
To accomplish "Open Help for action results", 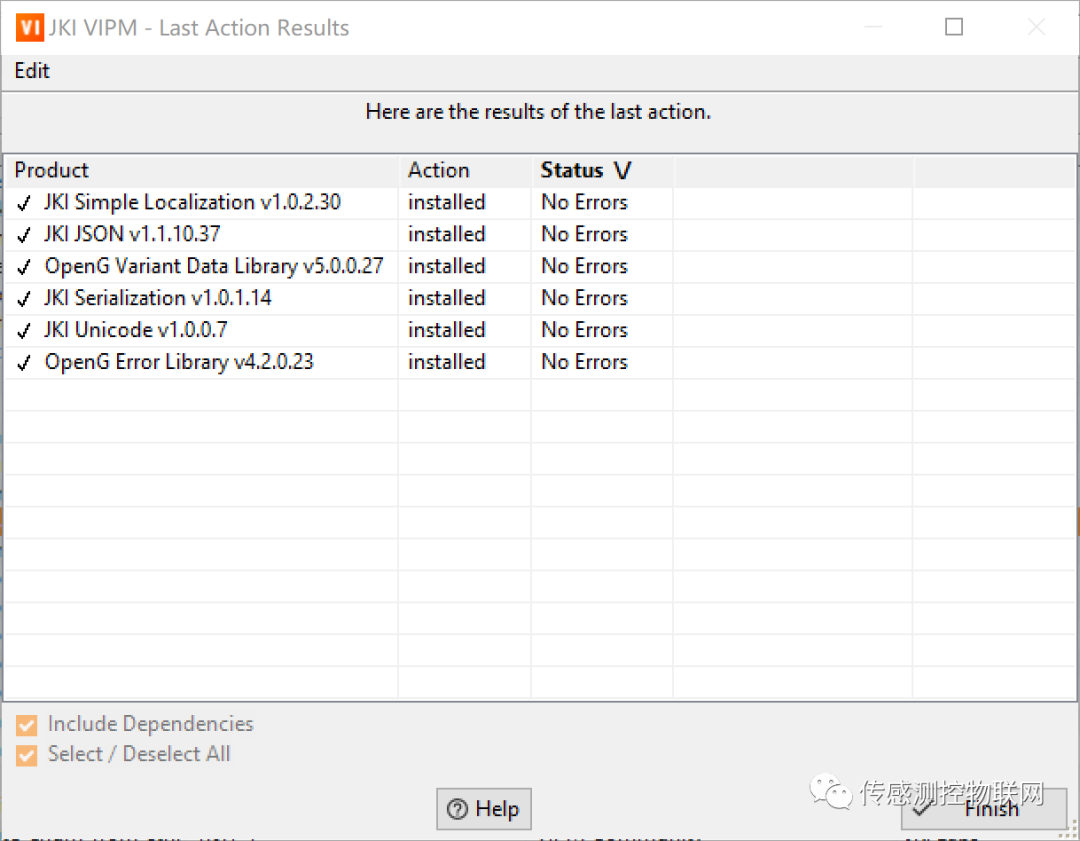I will 484,809.
